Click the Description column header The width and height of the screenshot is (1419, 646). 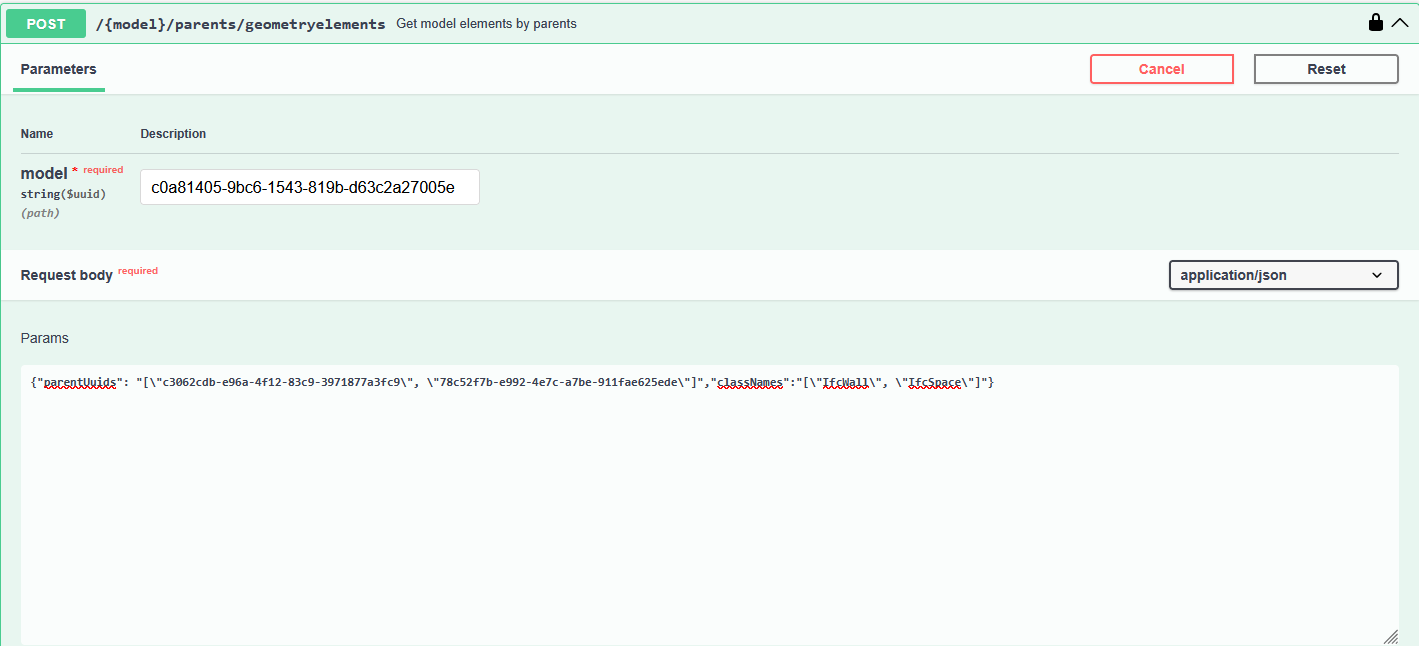pyautogui.click(x=173, y=134)
